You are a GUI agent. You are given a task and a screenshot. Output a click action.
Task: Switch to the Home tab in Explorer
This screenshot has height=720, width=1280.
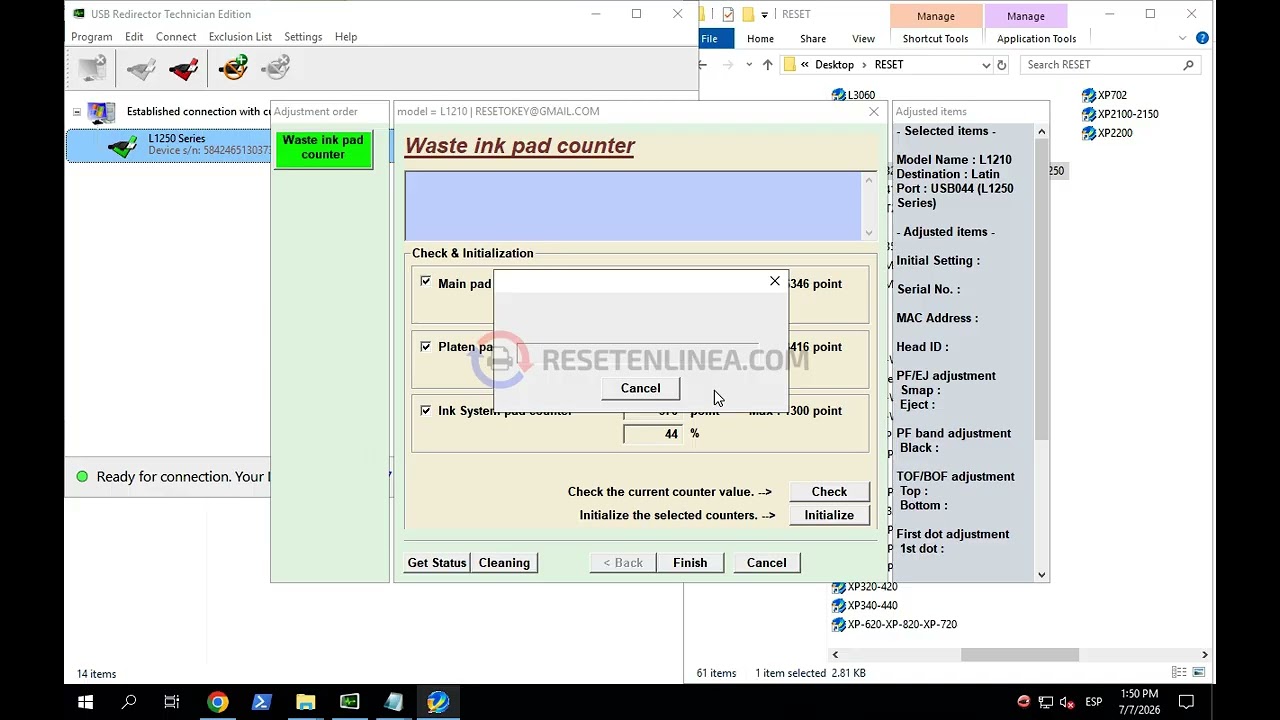760,39
